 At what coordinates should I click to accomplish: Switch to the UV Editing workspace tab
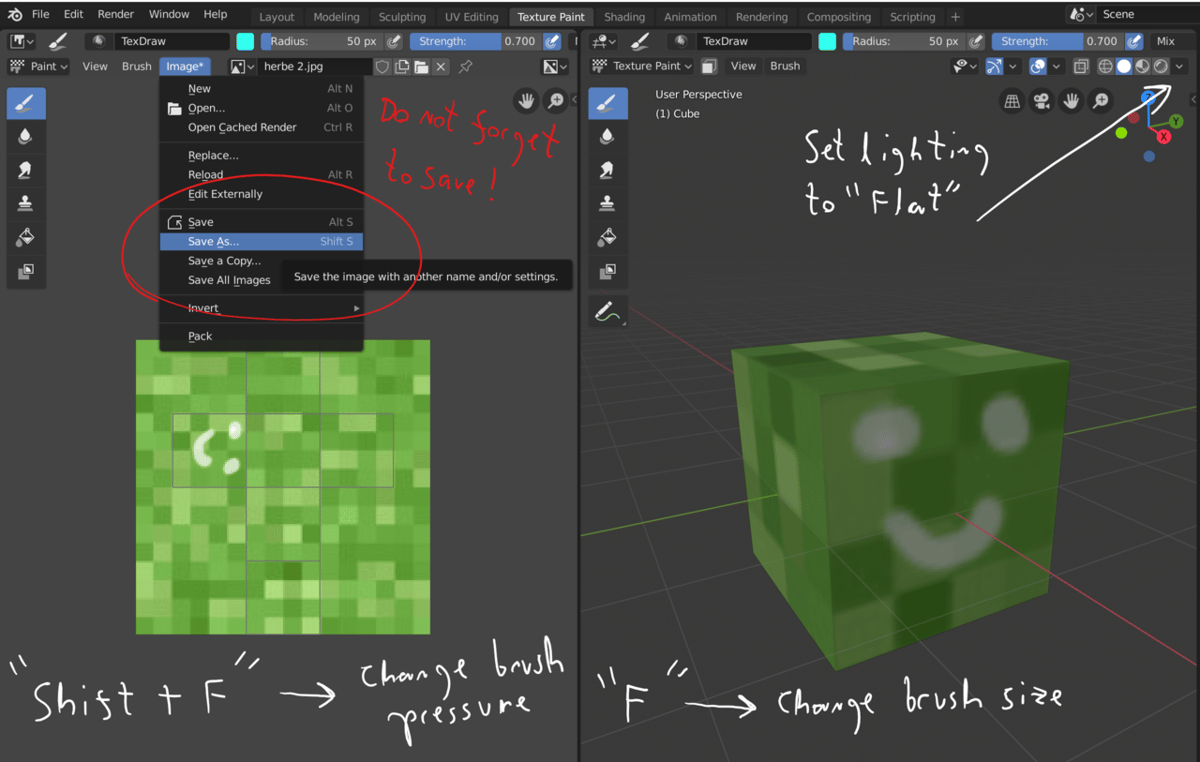tap(471, 17)
